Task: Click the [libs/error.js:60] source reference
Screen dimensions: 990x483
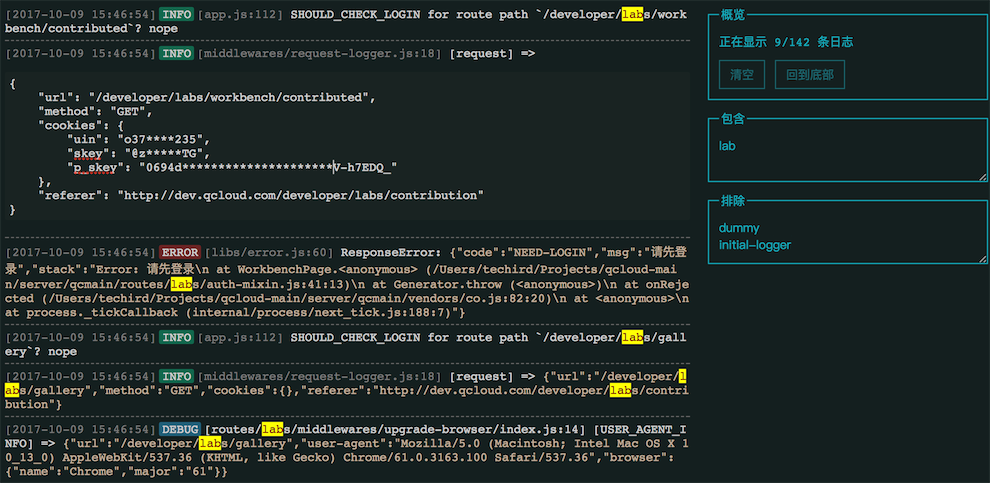Action: pyautogui.click(x=268, y=253)
